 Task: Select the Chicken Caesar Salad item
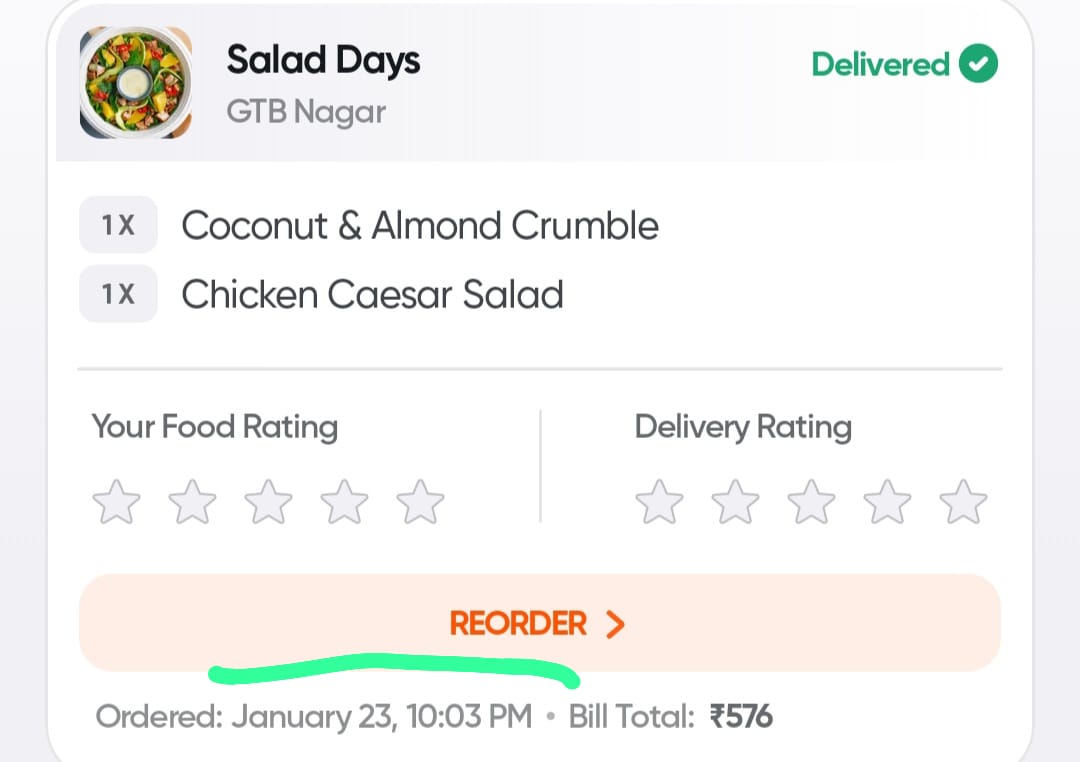(x=372, y=294)
